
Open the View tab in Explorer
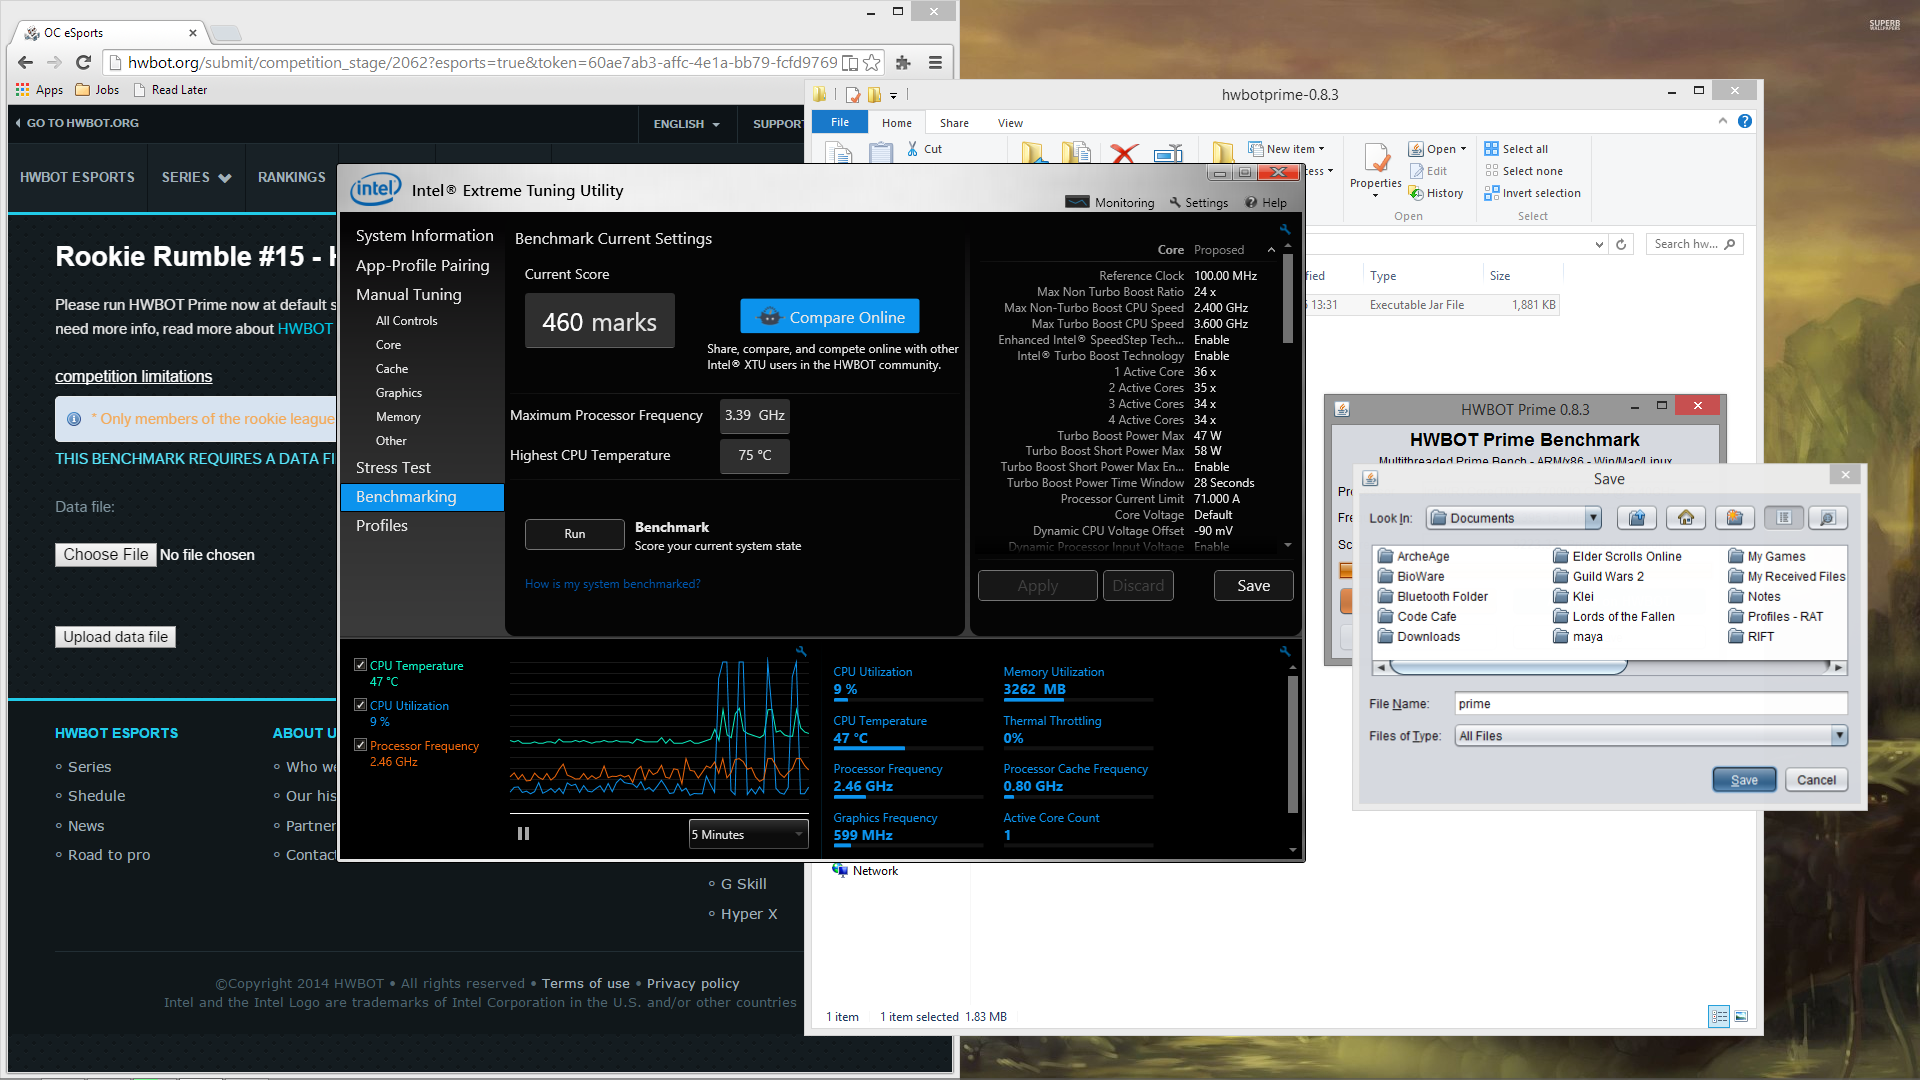1010,123
